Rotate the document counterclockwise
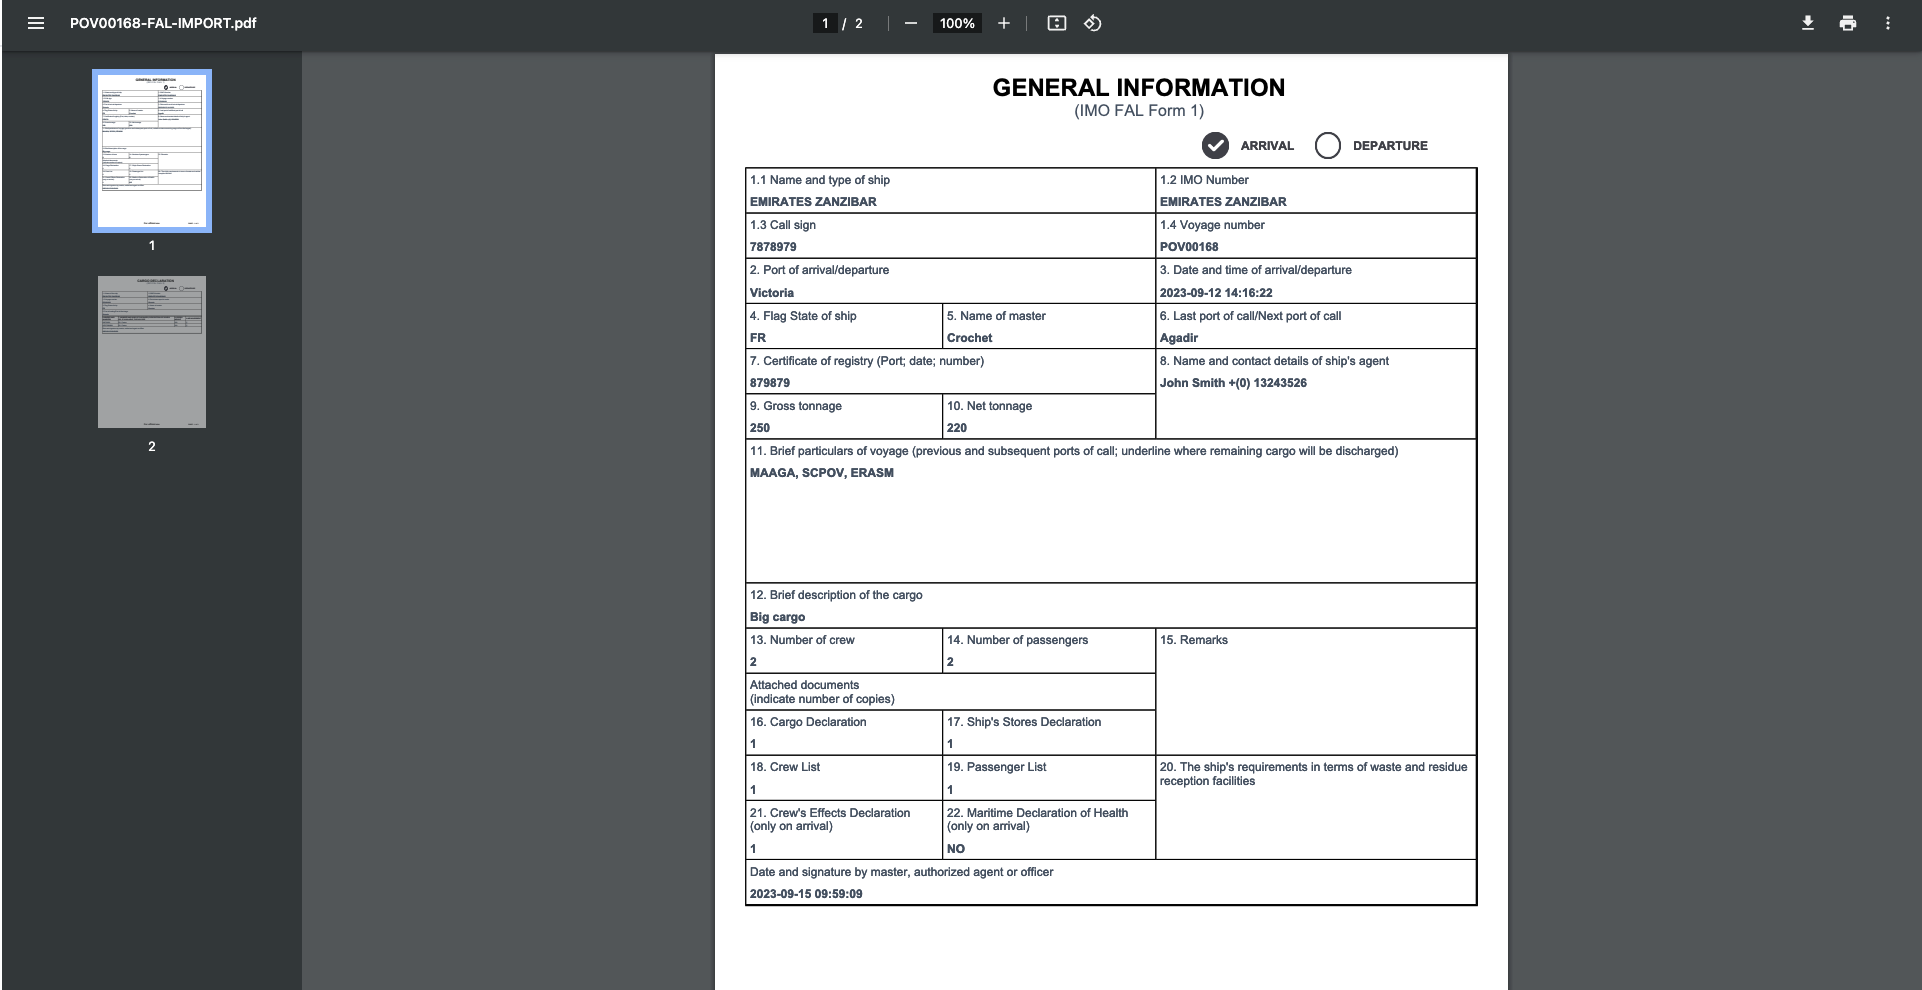This screenshot has height=990, width=1922. (x=1093, y=23)
